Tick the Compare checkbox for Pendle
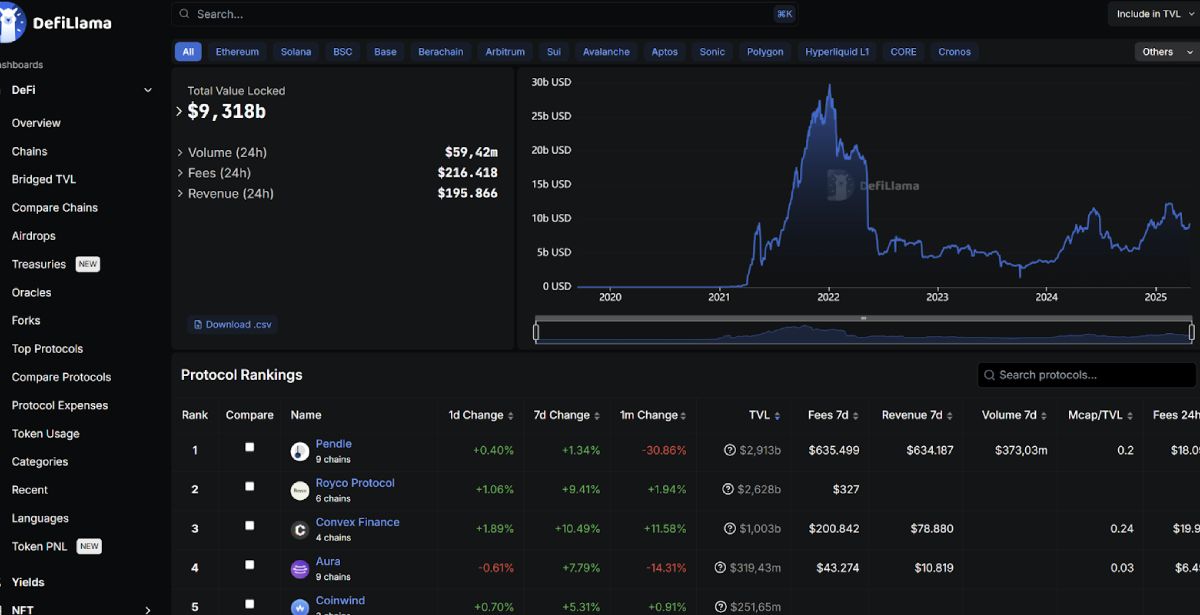 [x=250, y=447]
